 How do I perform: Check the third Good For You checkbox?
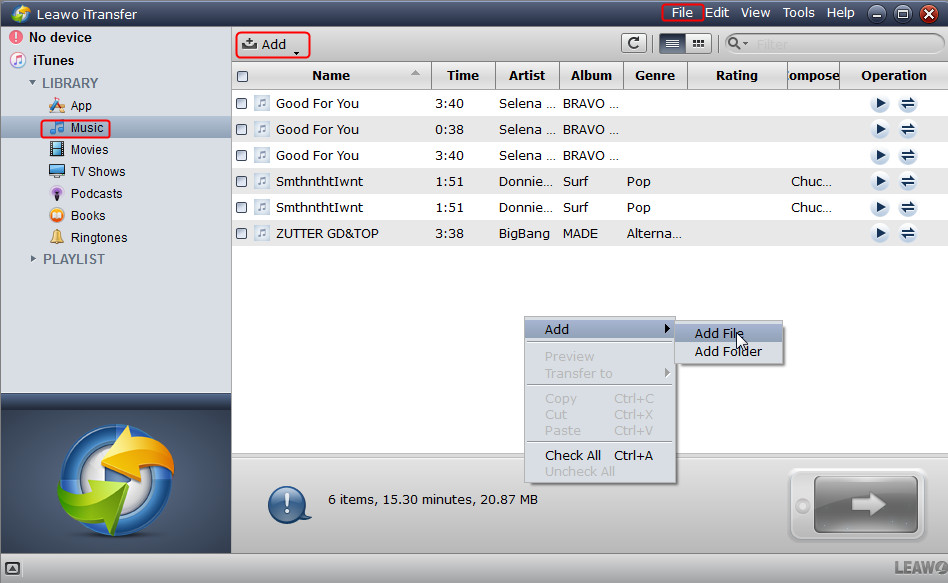point(241,155)
